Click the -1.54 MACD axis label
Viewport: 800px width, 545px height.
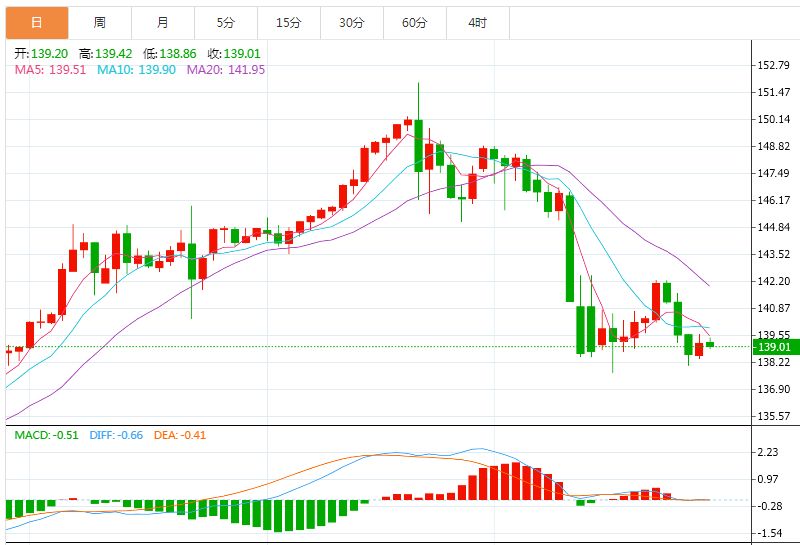point(770,533)
